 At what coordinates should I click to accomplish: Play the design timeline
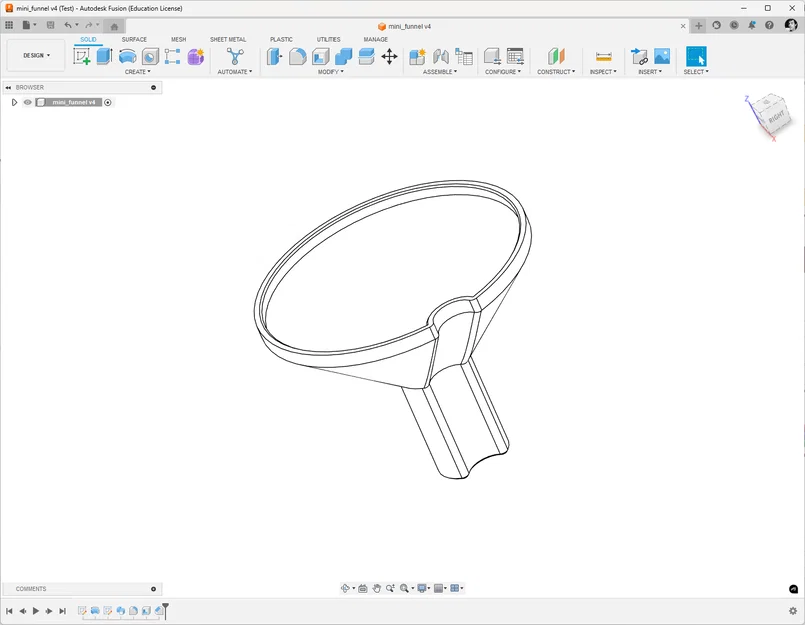pyautogui.click(x=36, y=611)
